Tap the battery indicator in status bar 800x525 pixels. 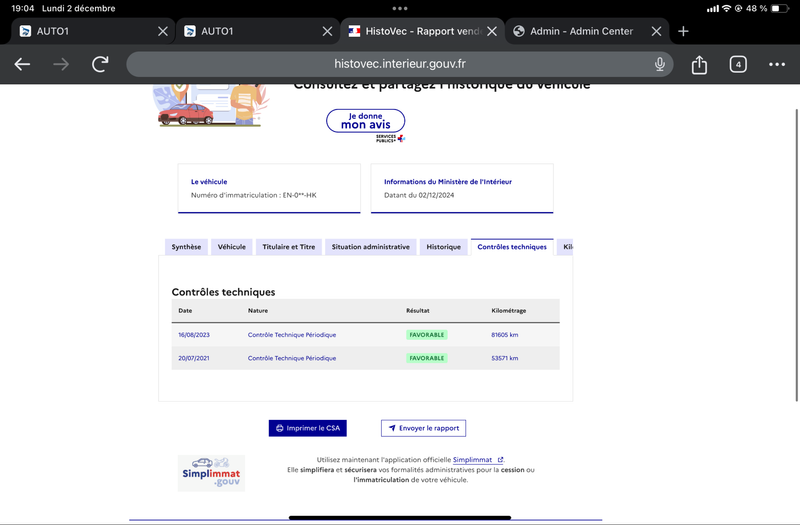coord(779,8)
